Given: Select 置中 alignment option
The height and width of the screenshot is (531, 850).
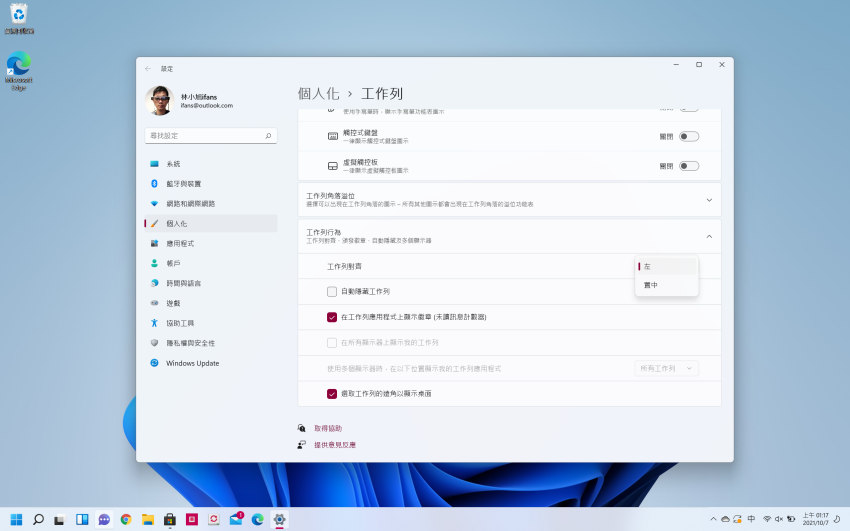Looking at the screenshot, I should coord(667,285).
